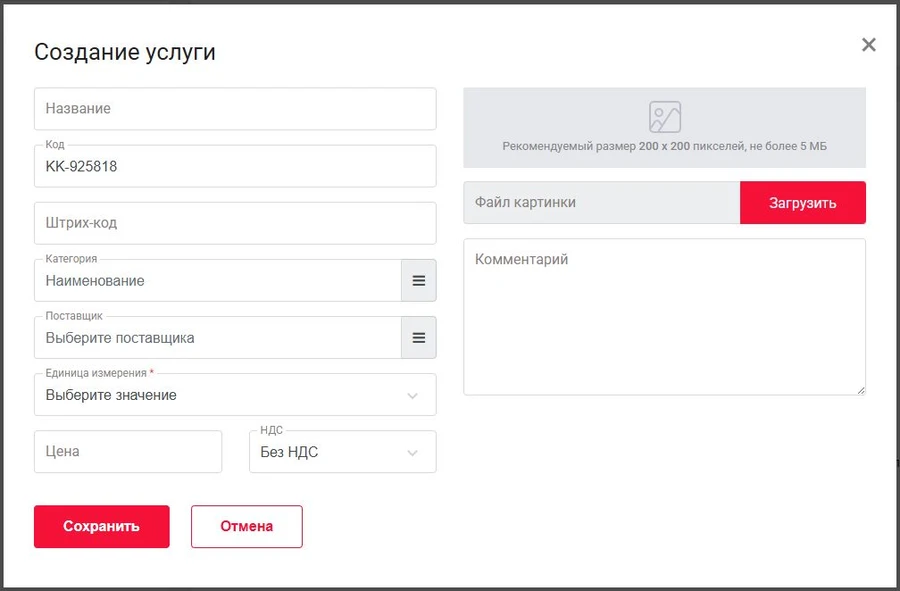Image resolution: width=900 pixels, height=591 pixels.
Task: Close the Создание услуги dialog
Action: click(868, 45)
